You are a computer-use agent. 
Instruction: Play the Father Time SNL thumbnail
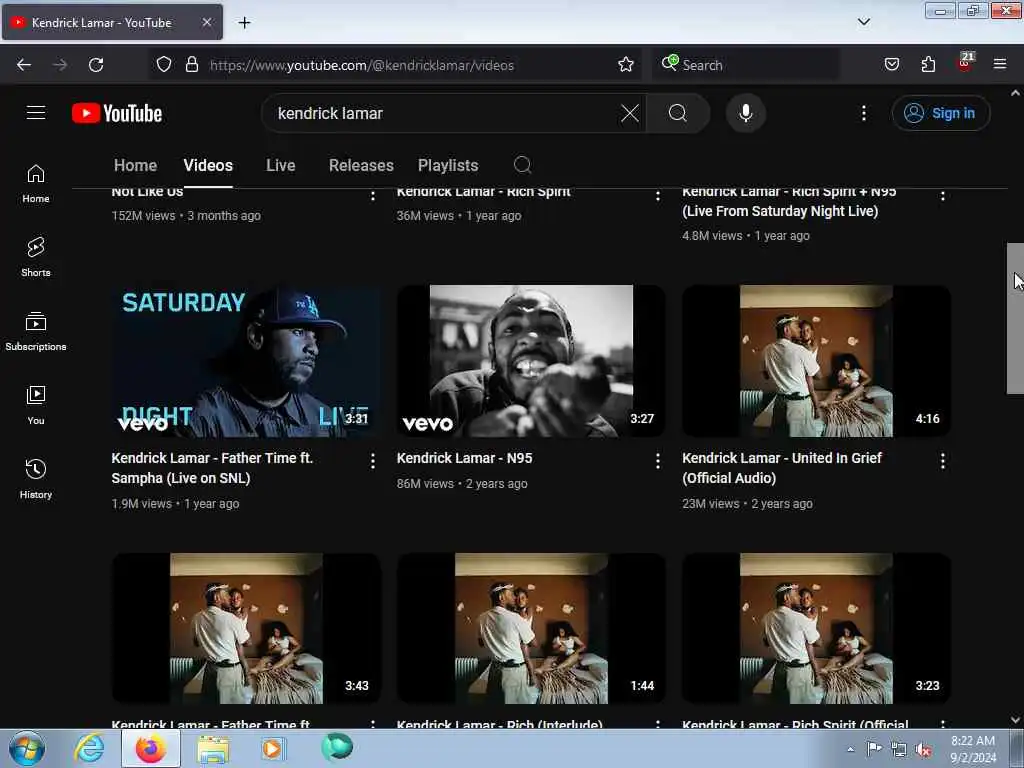246,360
